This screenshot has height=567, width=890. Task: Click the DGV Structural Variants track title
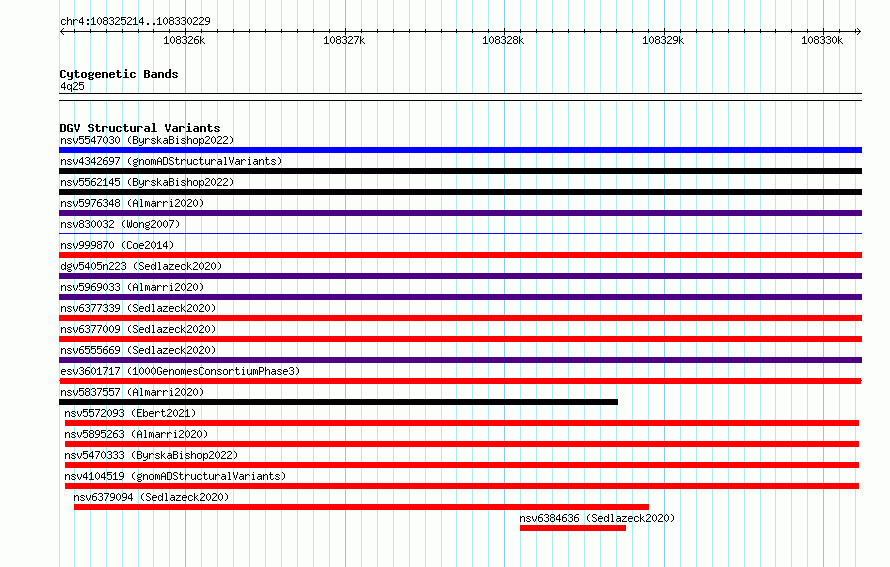coord(140,128)
